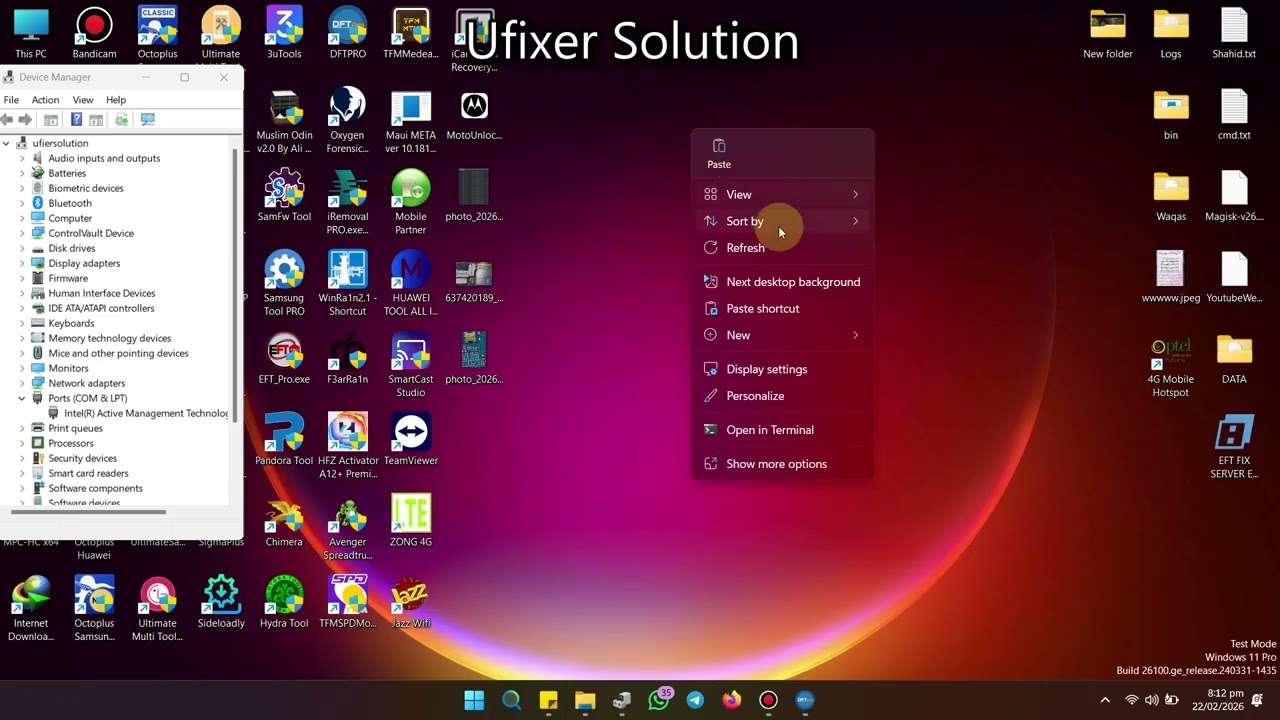Select the Jazz Wifi desktop icon
This screenshot has width=1280, height=720.
tap(410, 602)
